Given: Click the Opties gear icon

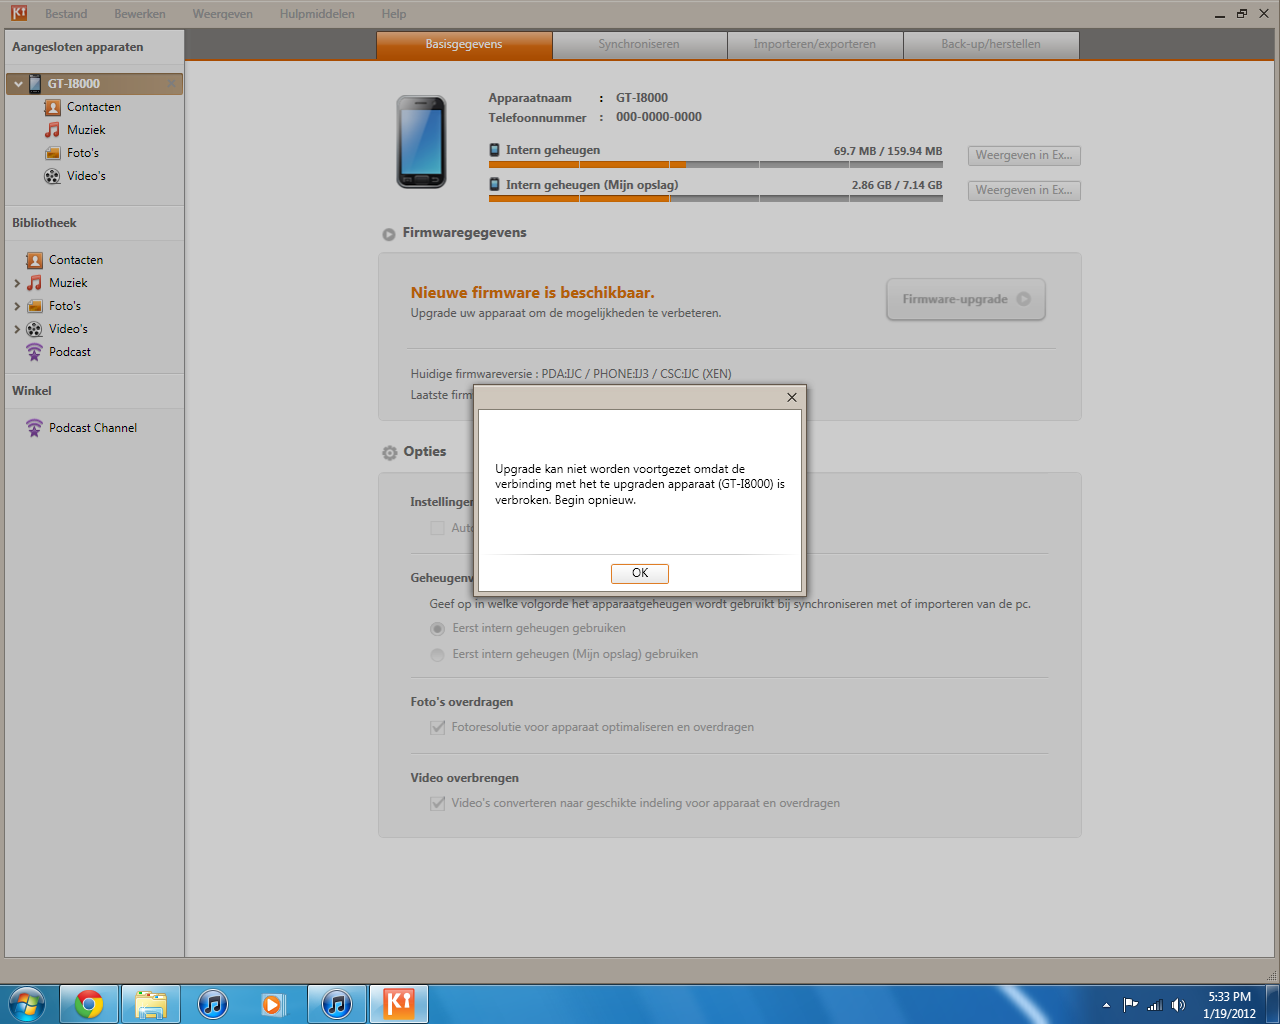Looking at the screenshot, I should pos(389,453).
